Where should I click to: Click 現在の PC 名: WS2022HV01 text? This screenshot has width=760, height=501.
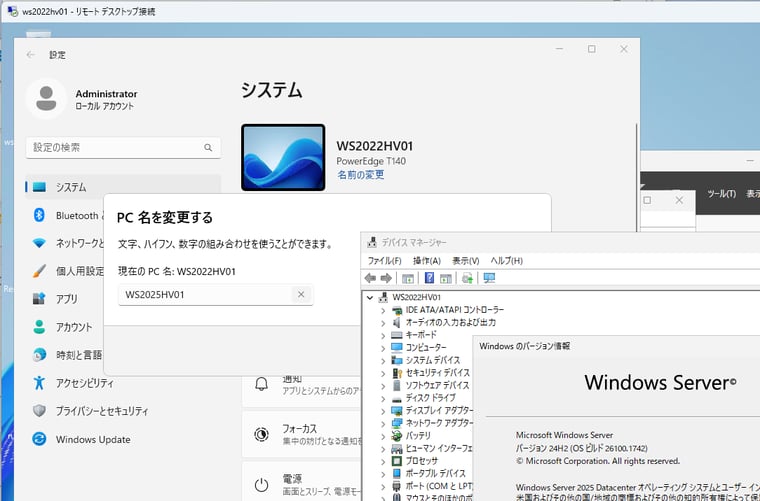click(177, 271)
